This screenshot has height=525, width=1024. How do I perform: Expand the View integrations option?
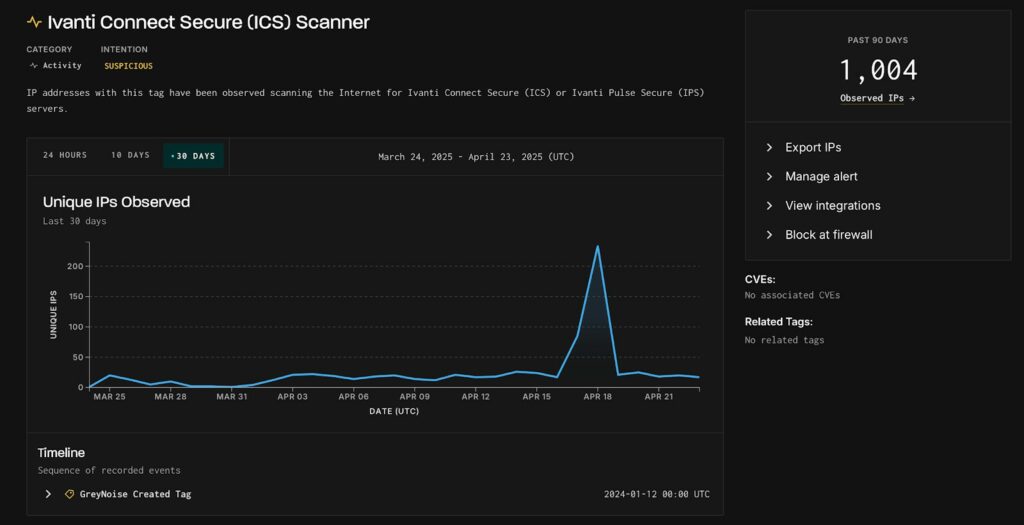832,205
